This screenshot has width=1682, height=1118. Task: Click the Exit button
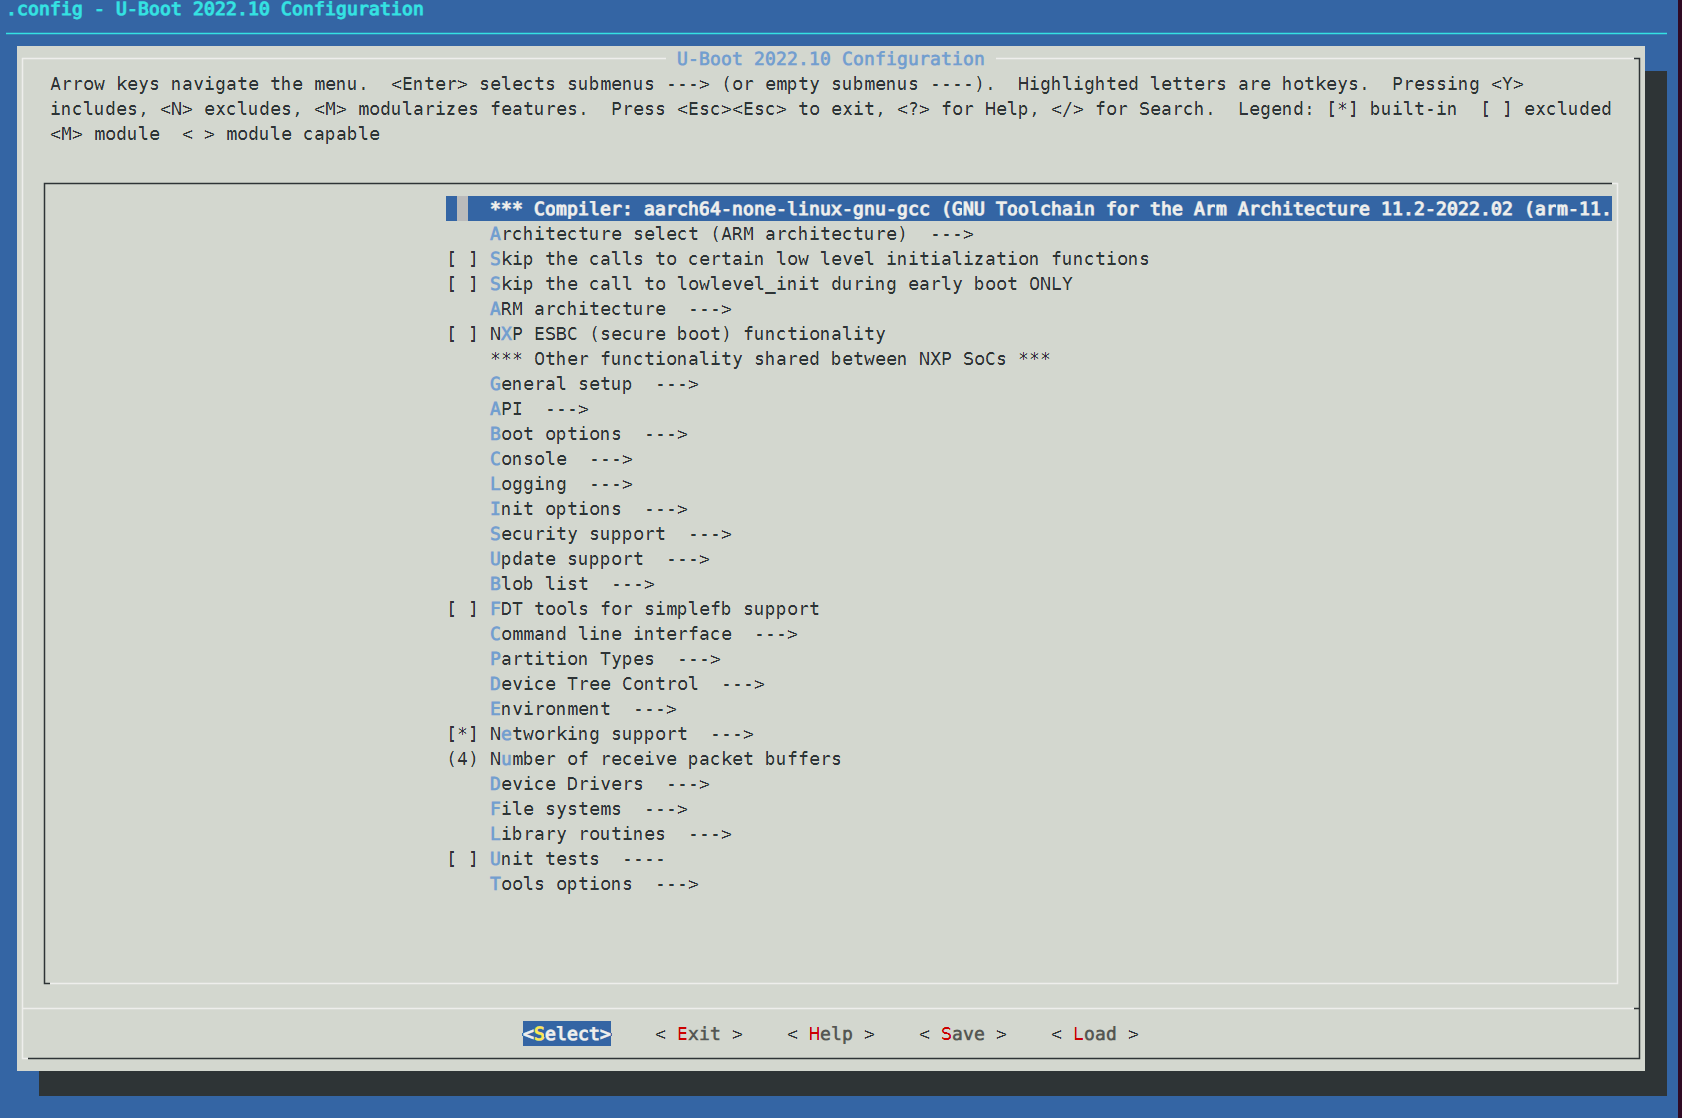699,1034
